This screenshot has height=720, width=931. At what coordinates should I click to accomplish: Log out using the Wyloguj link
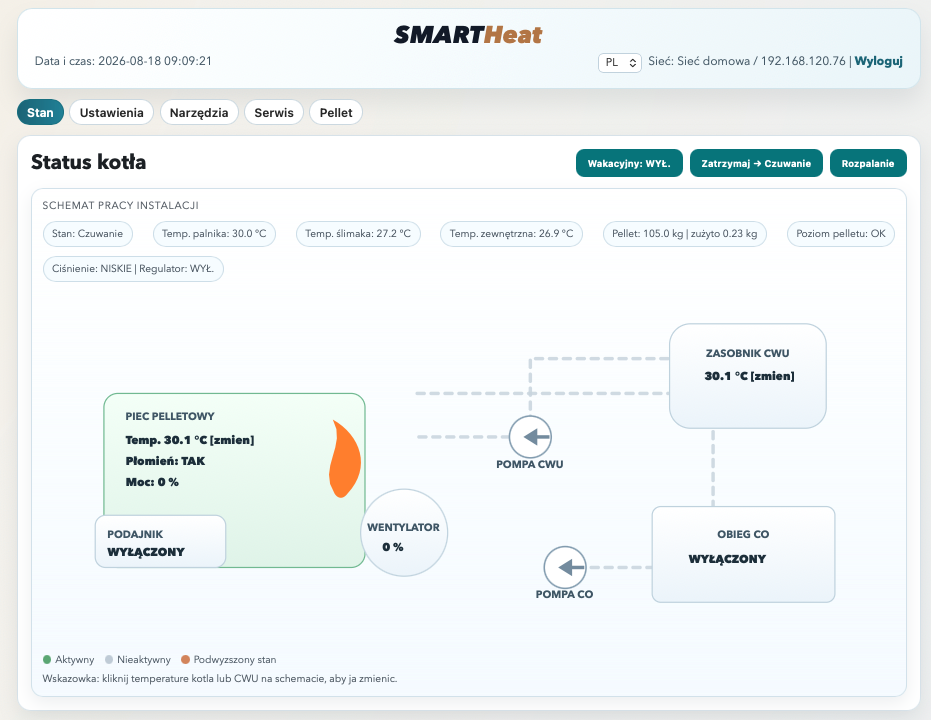point(878,61)
